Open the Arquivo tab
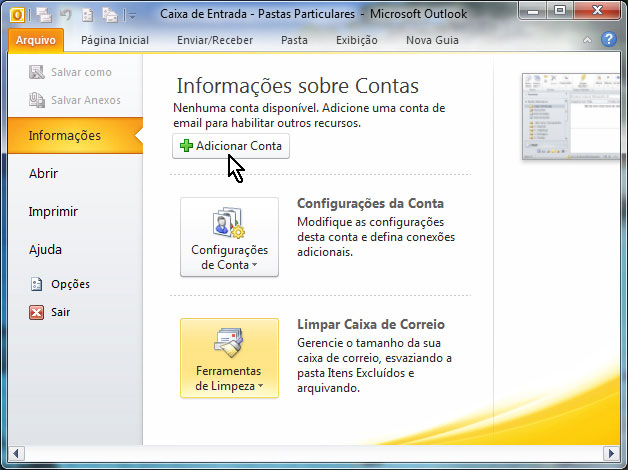Viewport: 628px width, 470px height. pyautogui.click(x=36, y=40)
